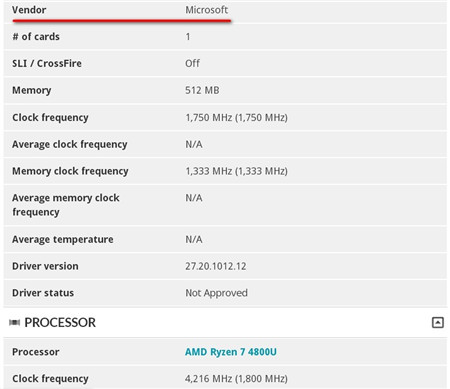Click the PROCESSOR section heading

[60, 322]
